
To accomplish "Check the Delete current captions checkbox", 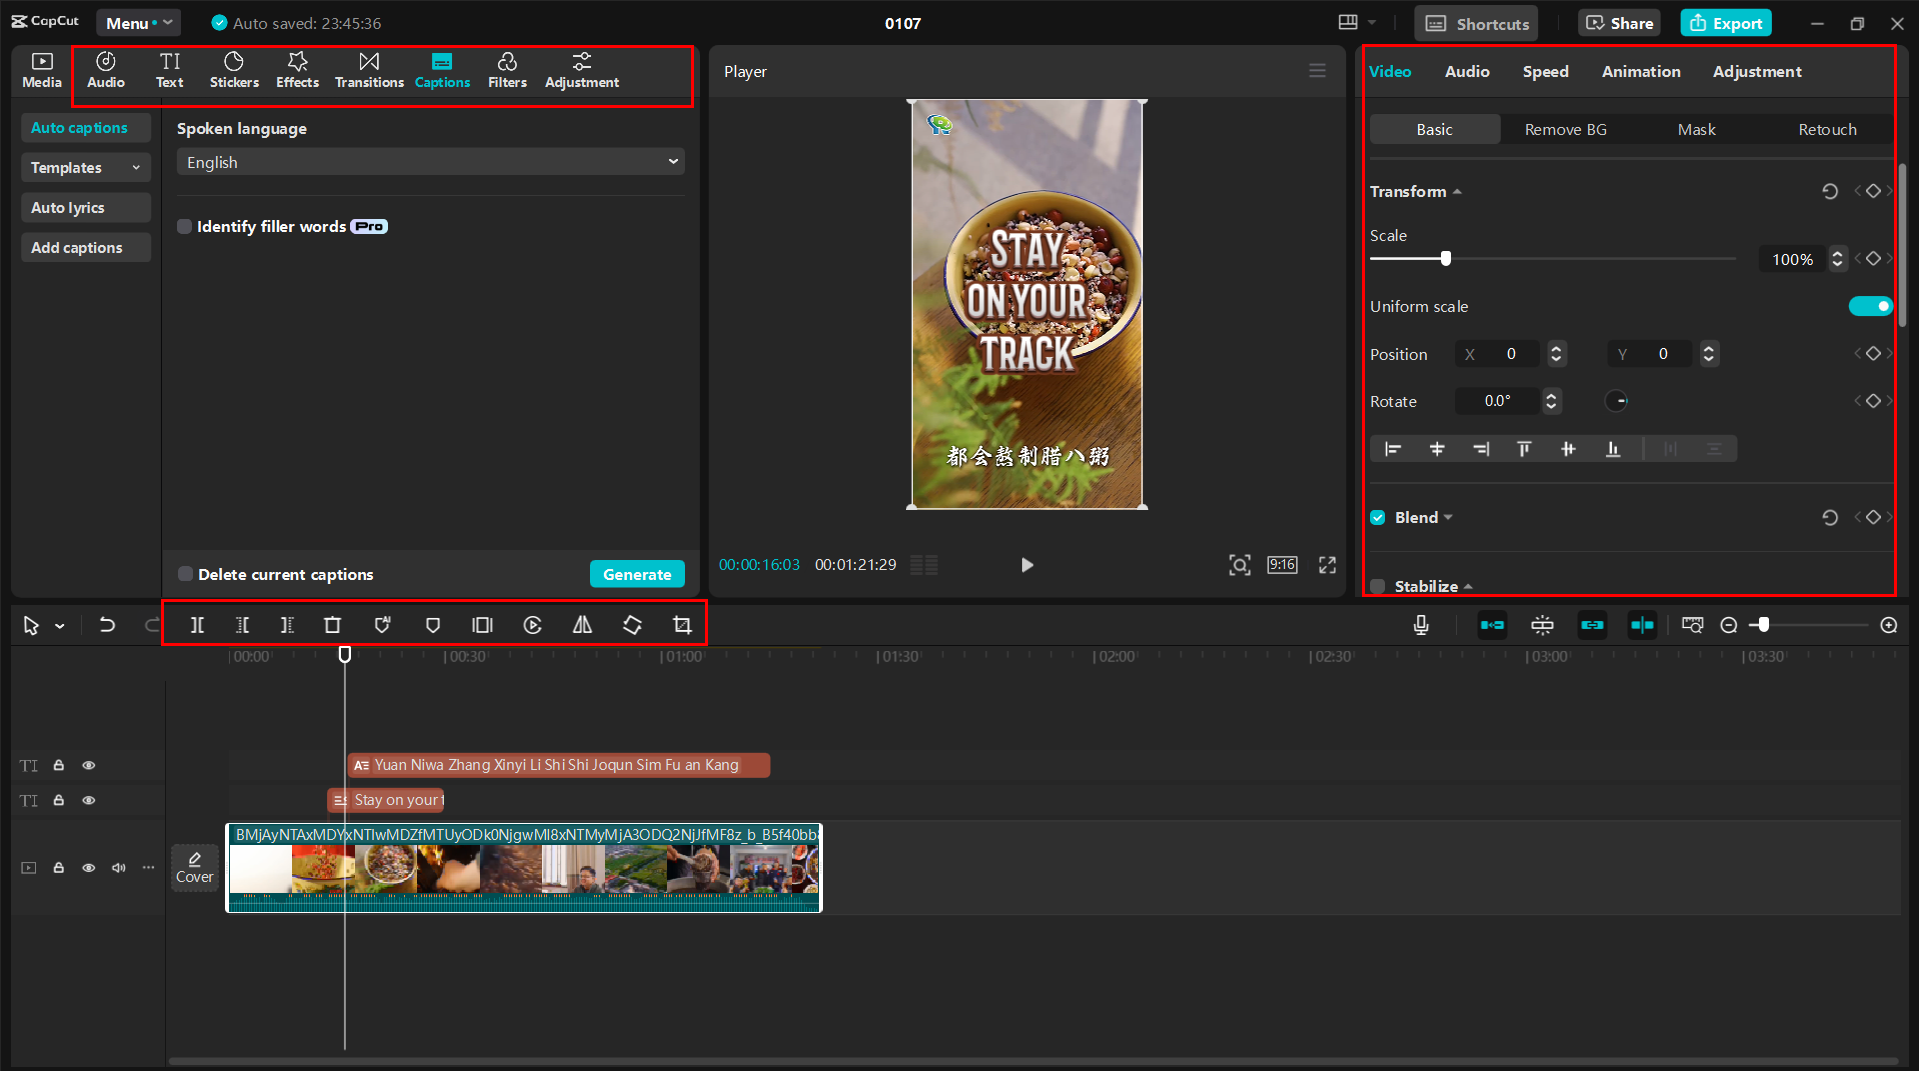I will [185, 574].
